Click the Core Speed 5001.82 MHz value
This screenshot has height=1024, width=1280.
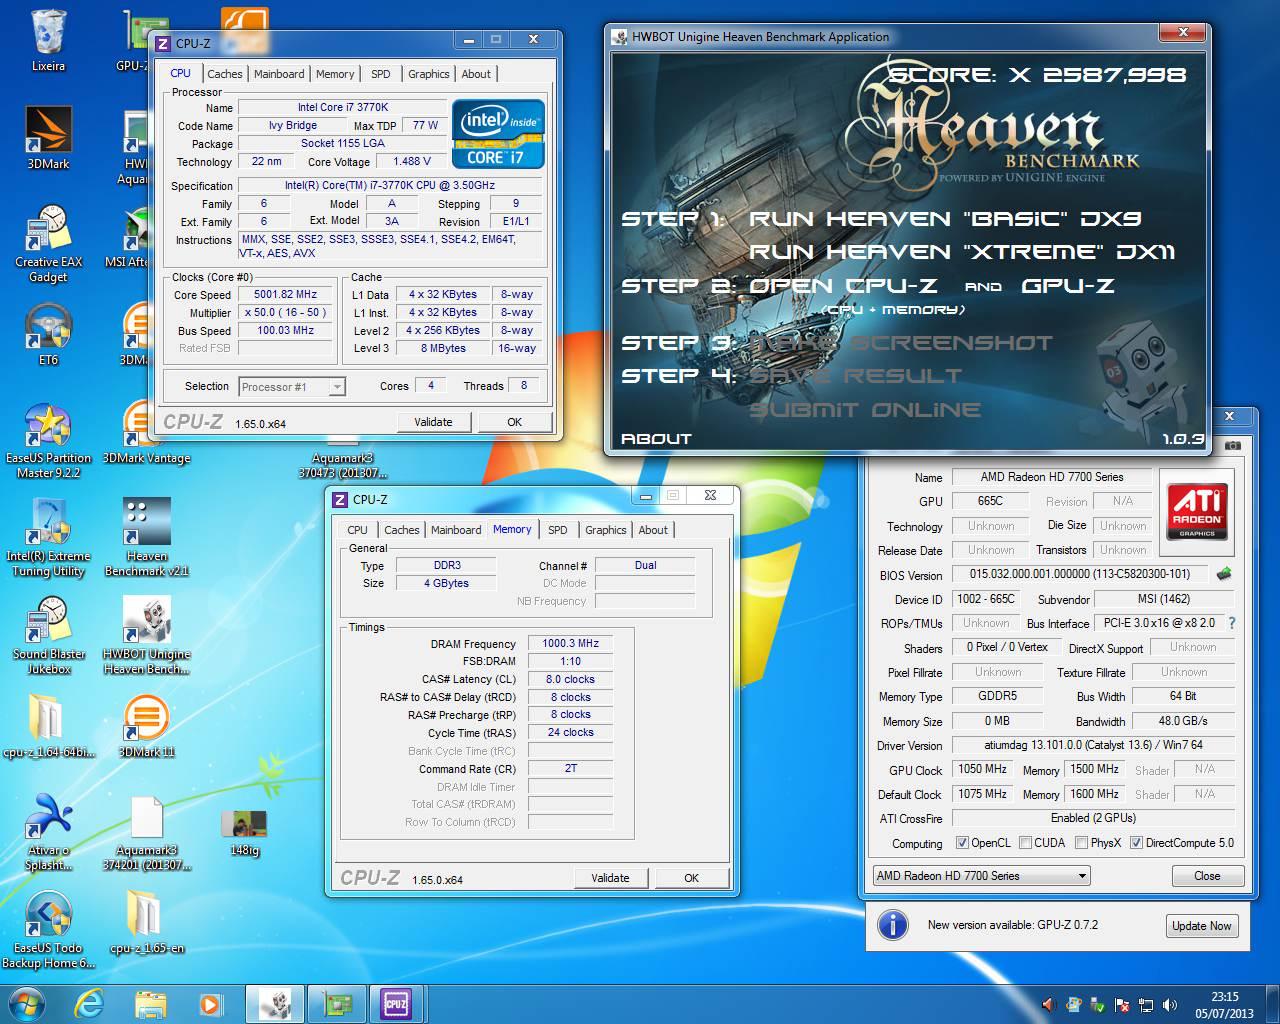[x=285, y=295]
